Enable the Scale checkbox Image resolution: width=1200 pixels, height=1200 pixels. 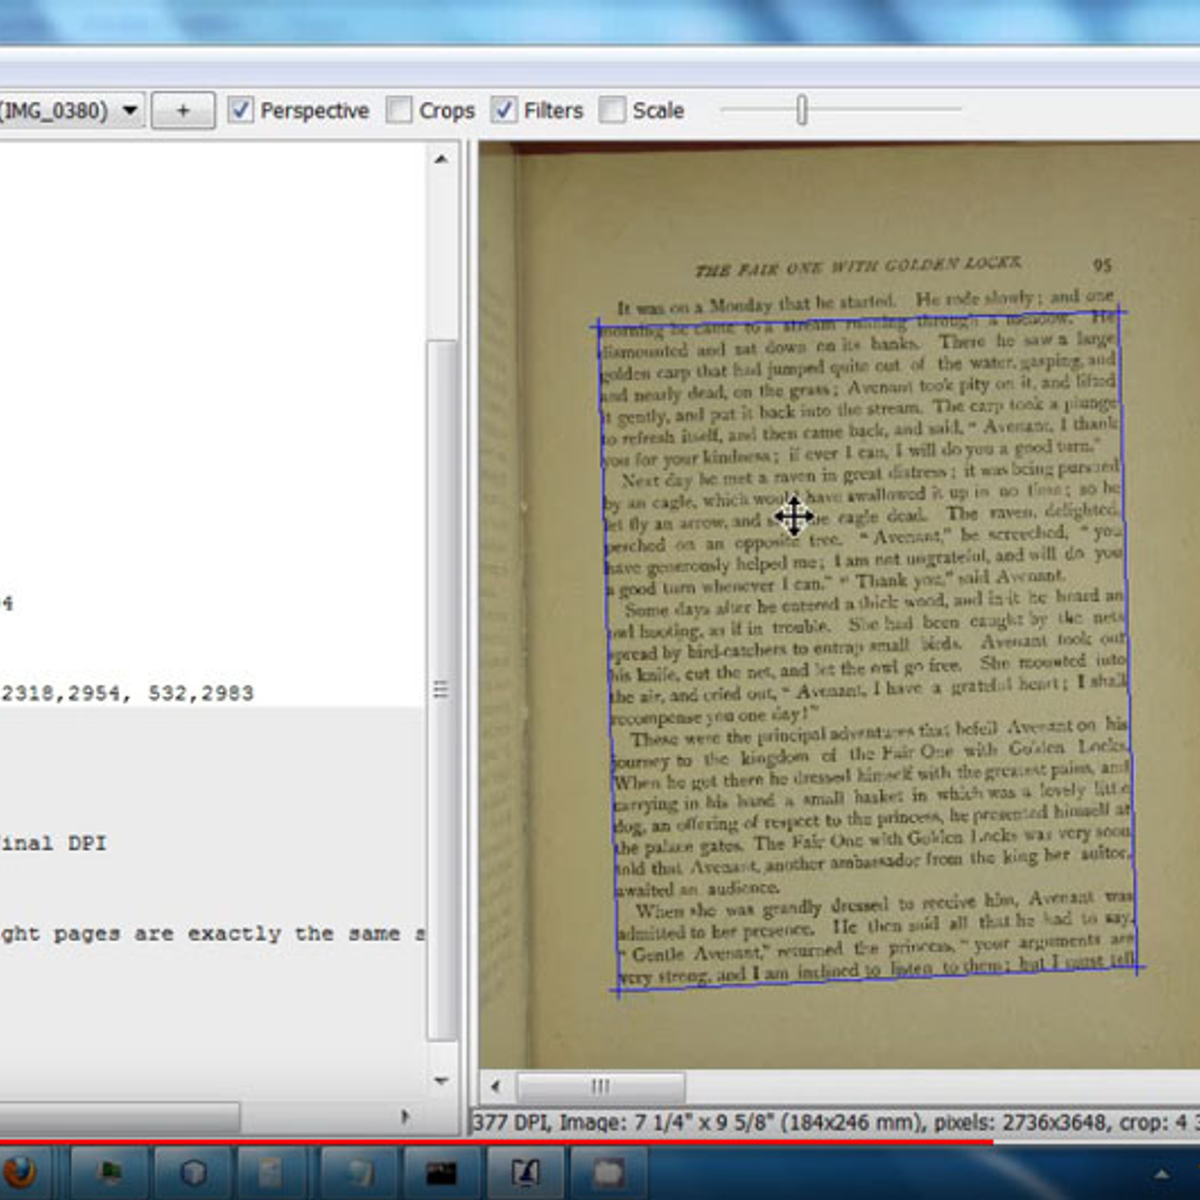coord(611,110)
